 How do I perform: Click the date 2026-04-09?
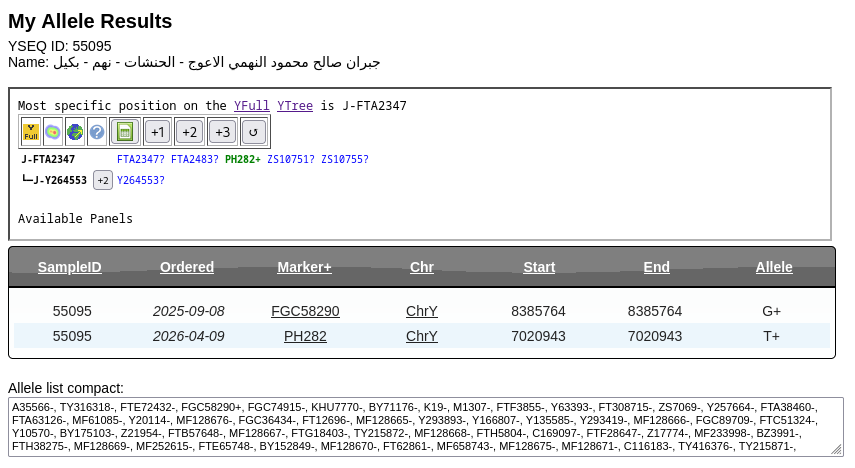[189, 336]
